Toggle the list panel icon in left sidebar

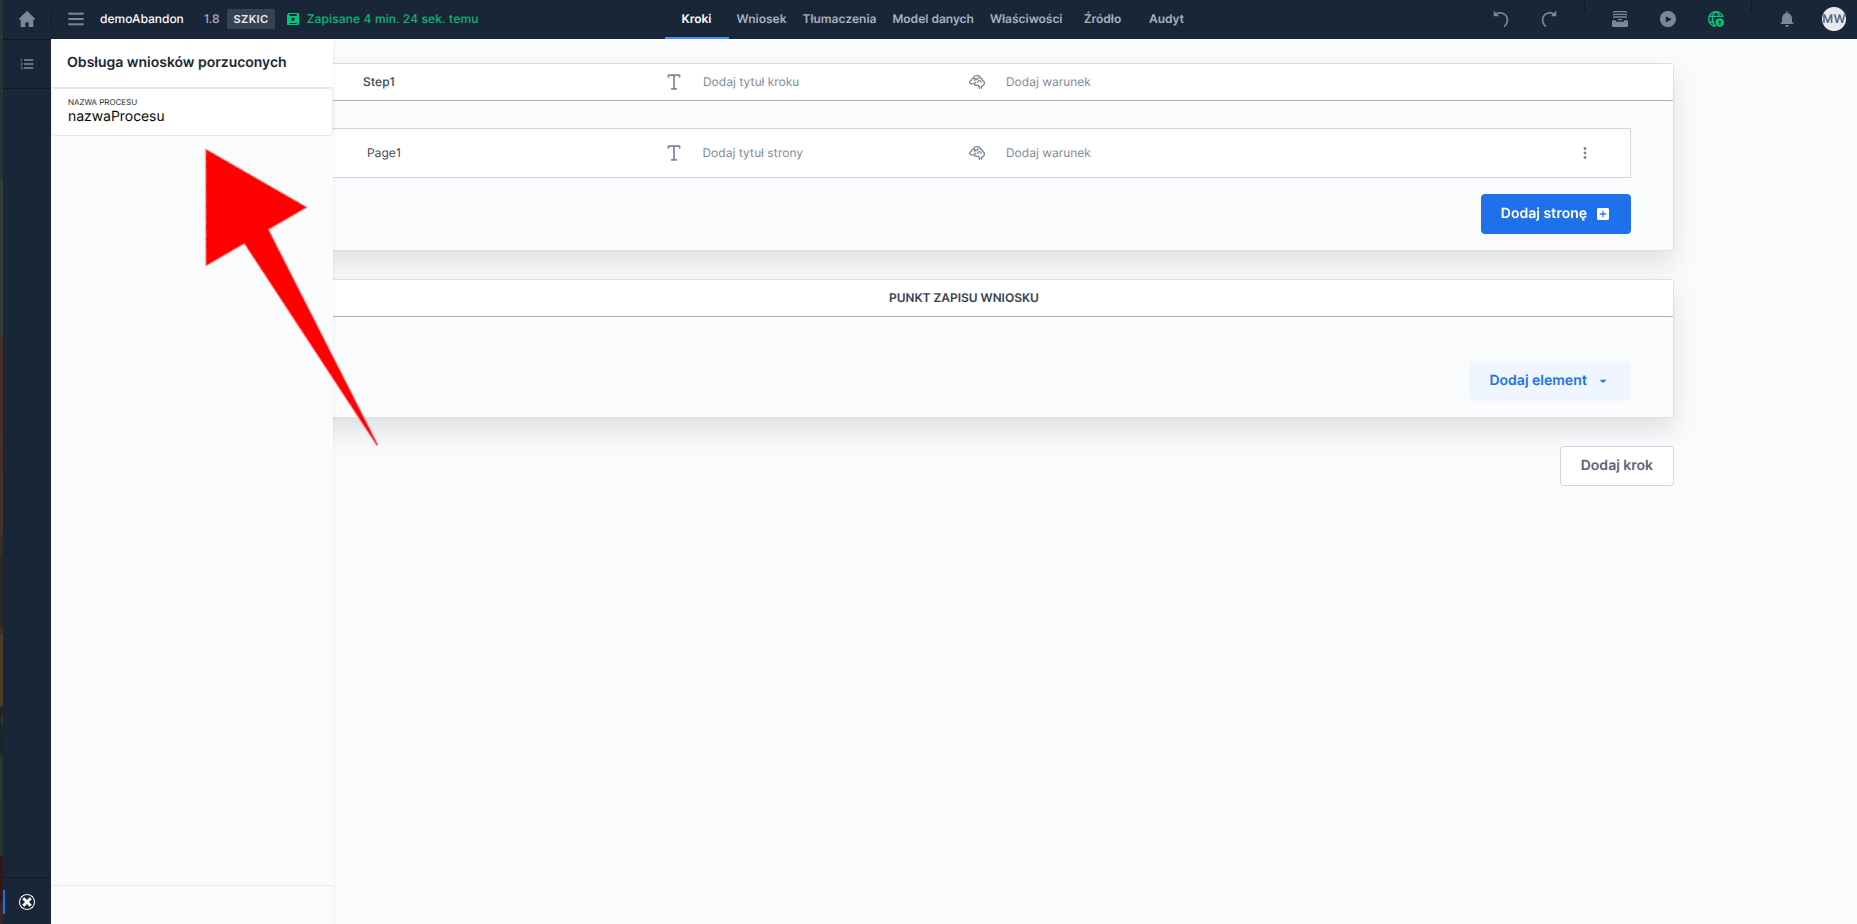[27, 64]
